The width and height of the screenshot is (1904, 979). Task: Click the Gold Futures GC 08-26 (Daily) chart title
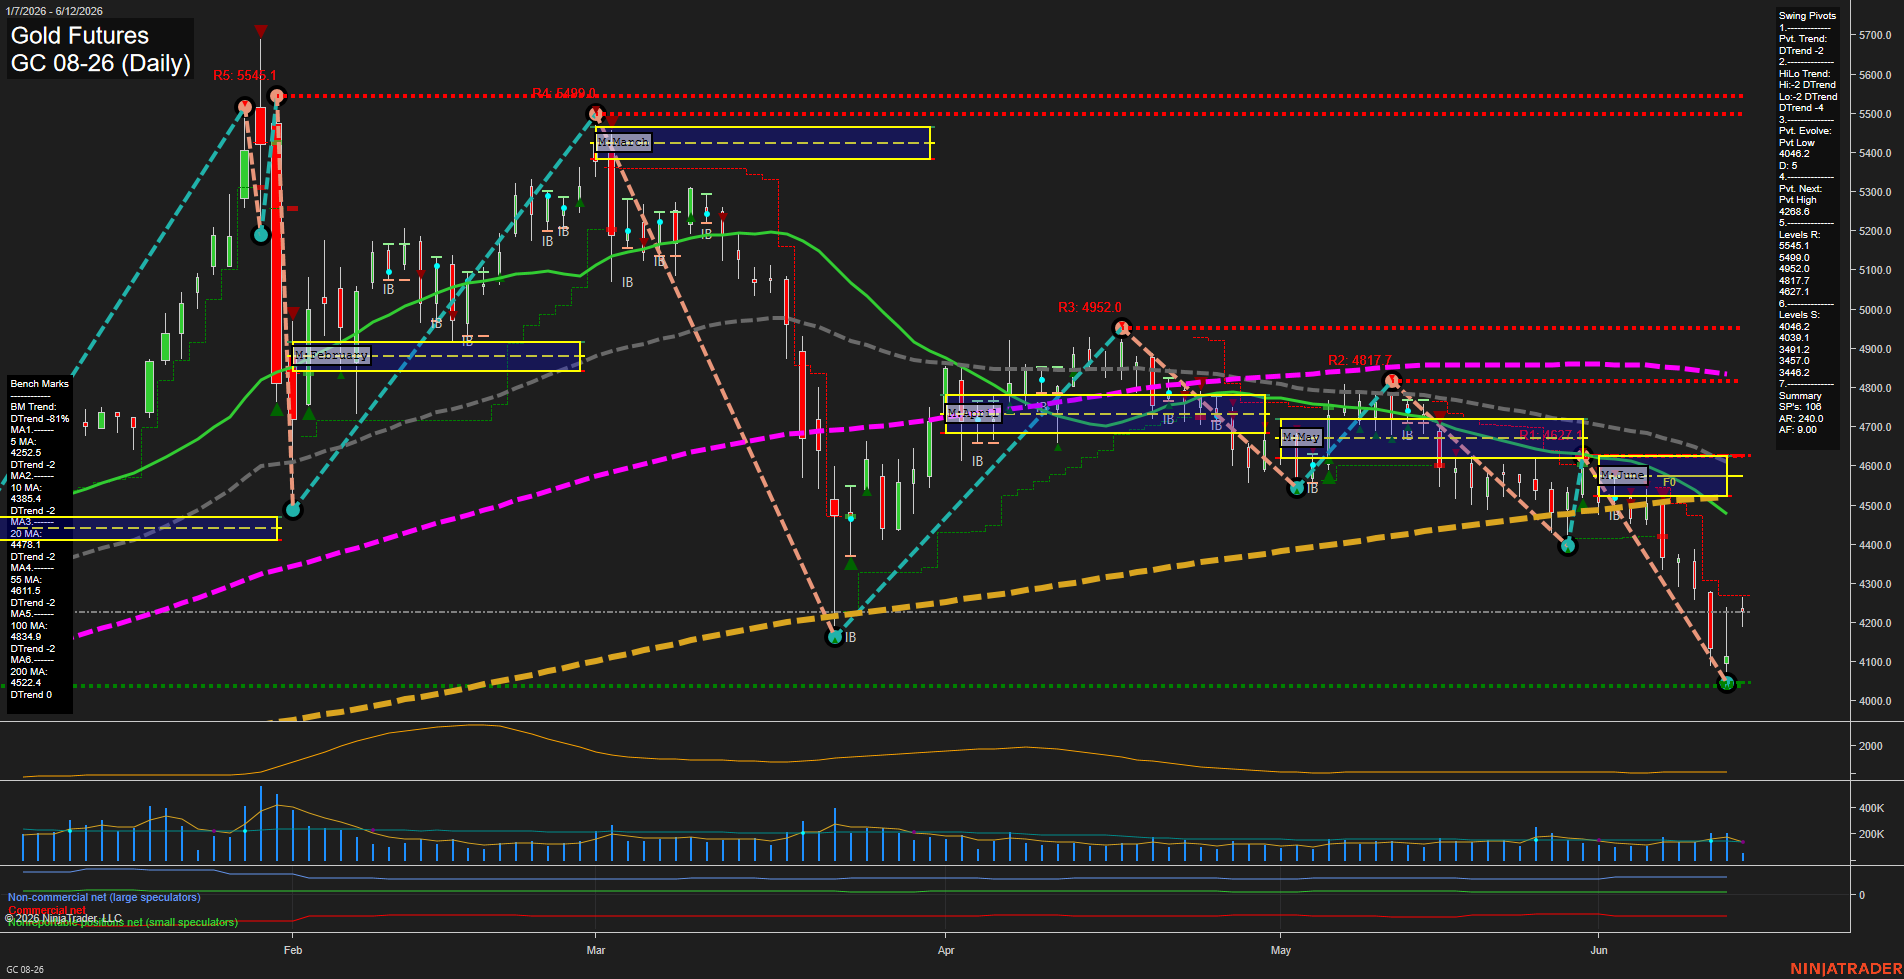point(100,49)
